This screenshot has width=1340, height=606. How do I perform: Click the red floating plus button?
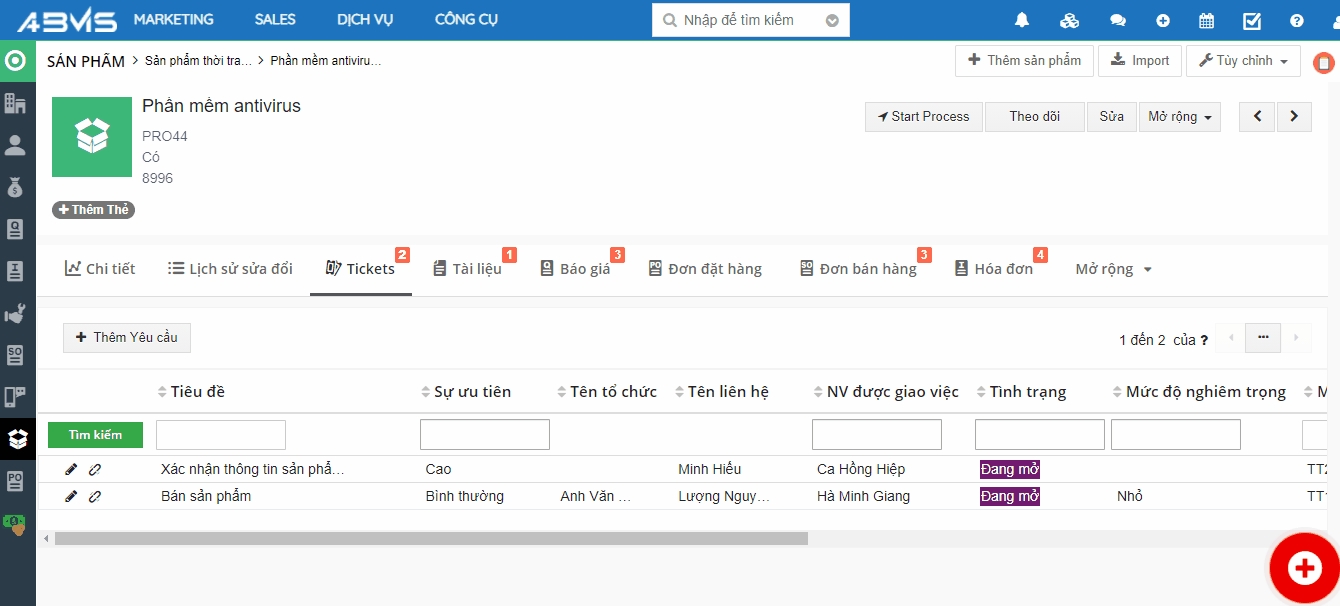(1304, 568)
